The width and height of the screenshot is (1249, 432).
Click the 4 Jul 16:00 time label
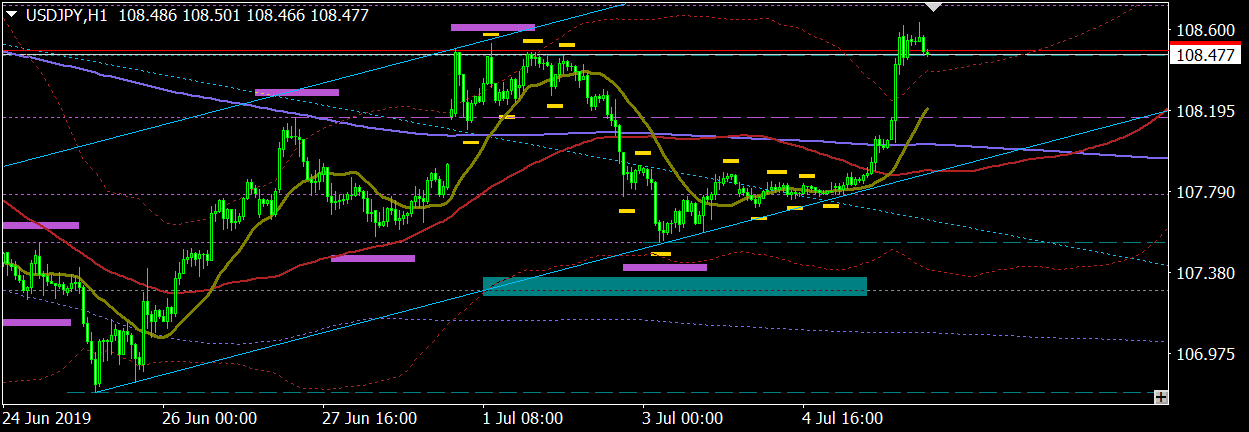pos(843,417)
